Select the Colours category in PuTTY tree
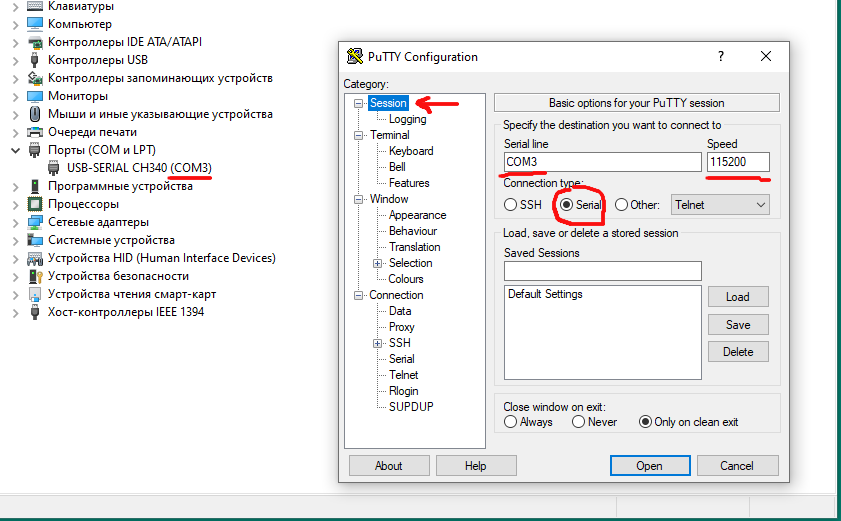The width and height of the screenshot is (841, 521). pos(405,278)
